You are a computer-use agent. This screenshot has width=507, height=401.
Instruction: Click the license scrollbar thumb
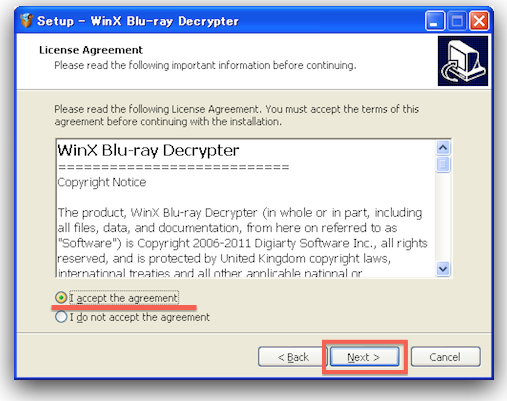443,164
